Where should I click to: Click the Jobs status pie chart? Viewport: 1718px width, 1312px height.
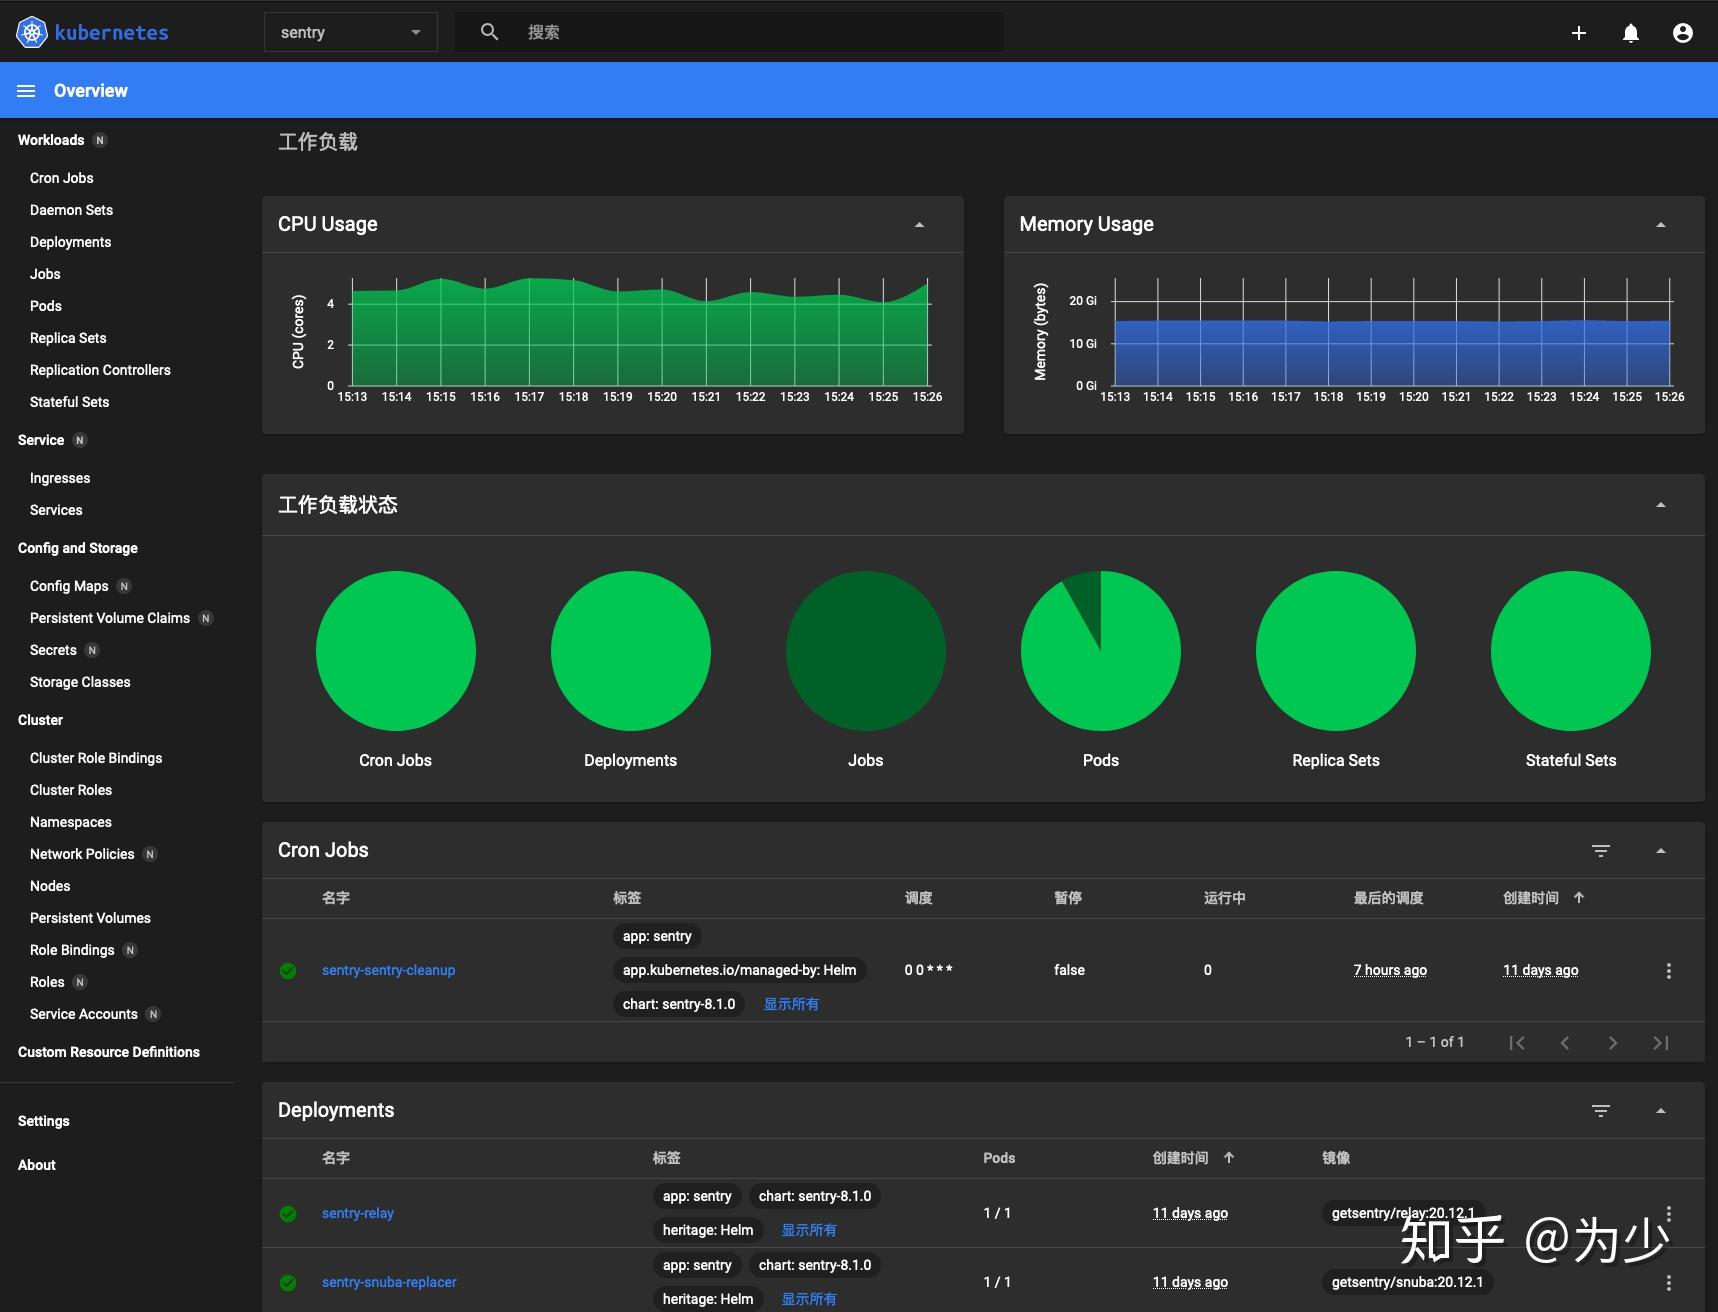click(x=866, y=651)
